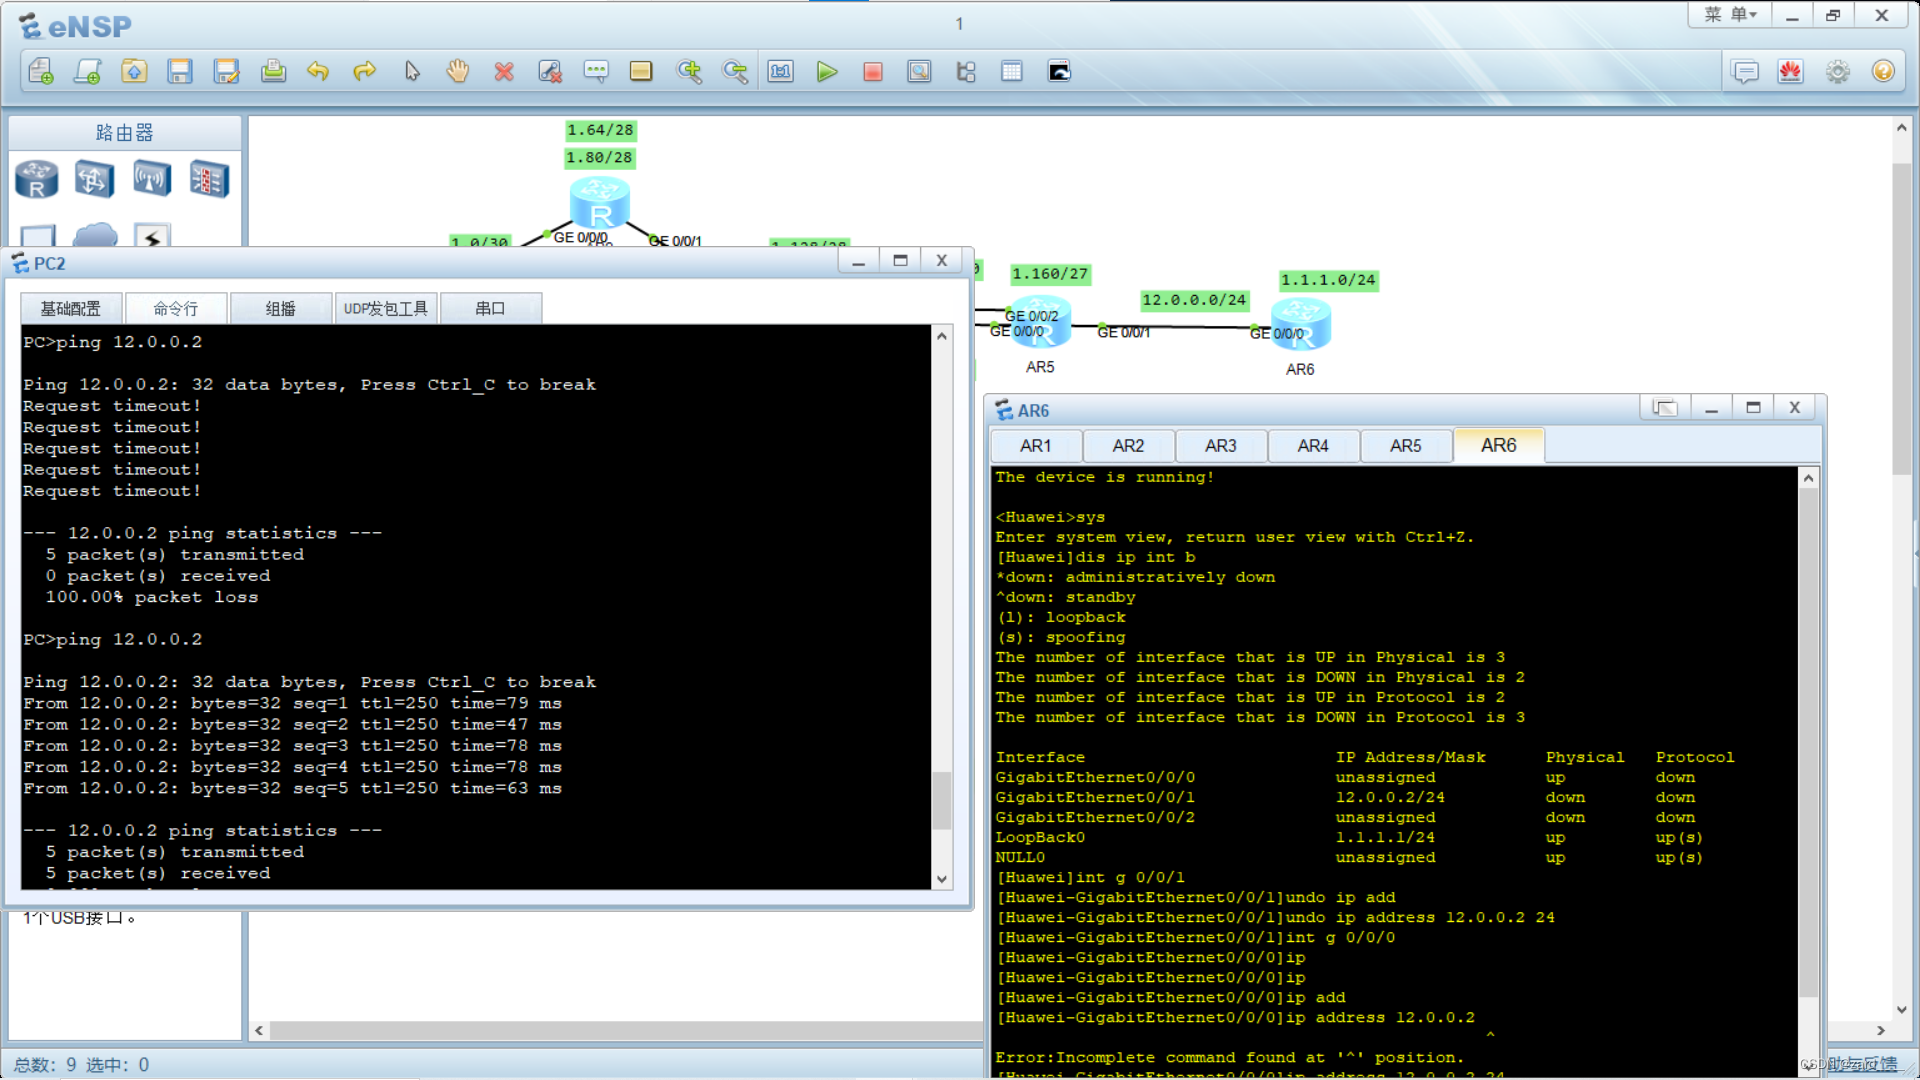This screenshot has width=1920, height=1080.
Task: Select the router device category icon
Action: pyautogui.click(x=37, y=179)
